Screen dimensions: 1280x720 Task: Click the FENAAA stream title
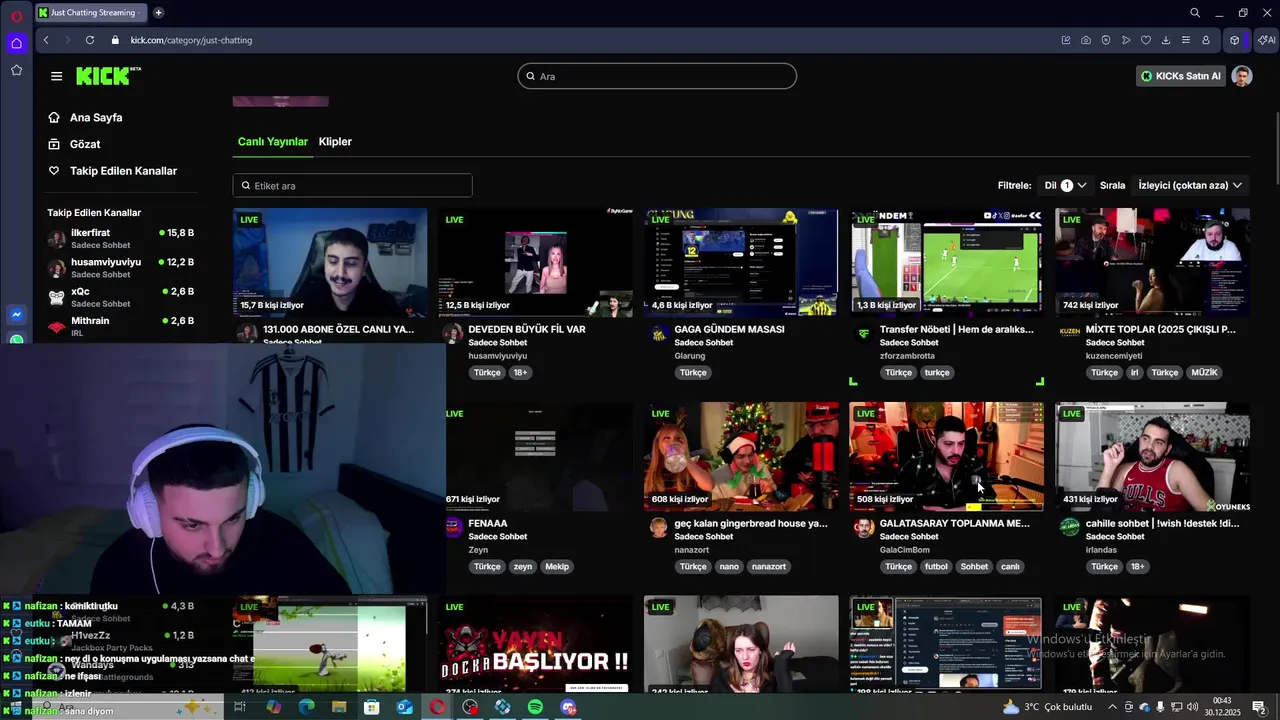point(488,523)
